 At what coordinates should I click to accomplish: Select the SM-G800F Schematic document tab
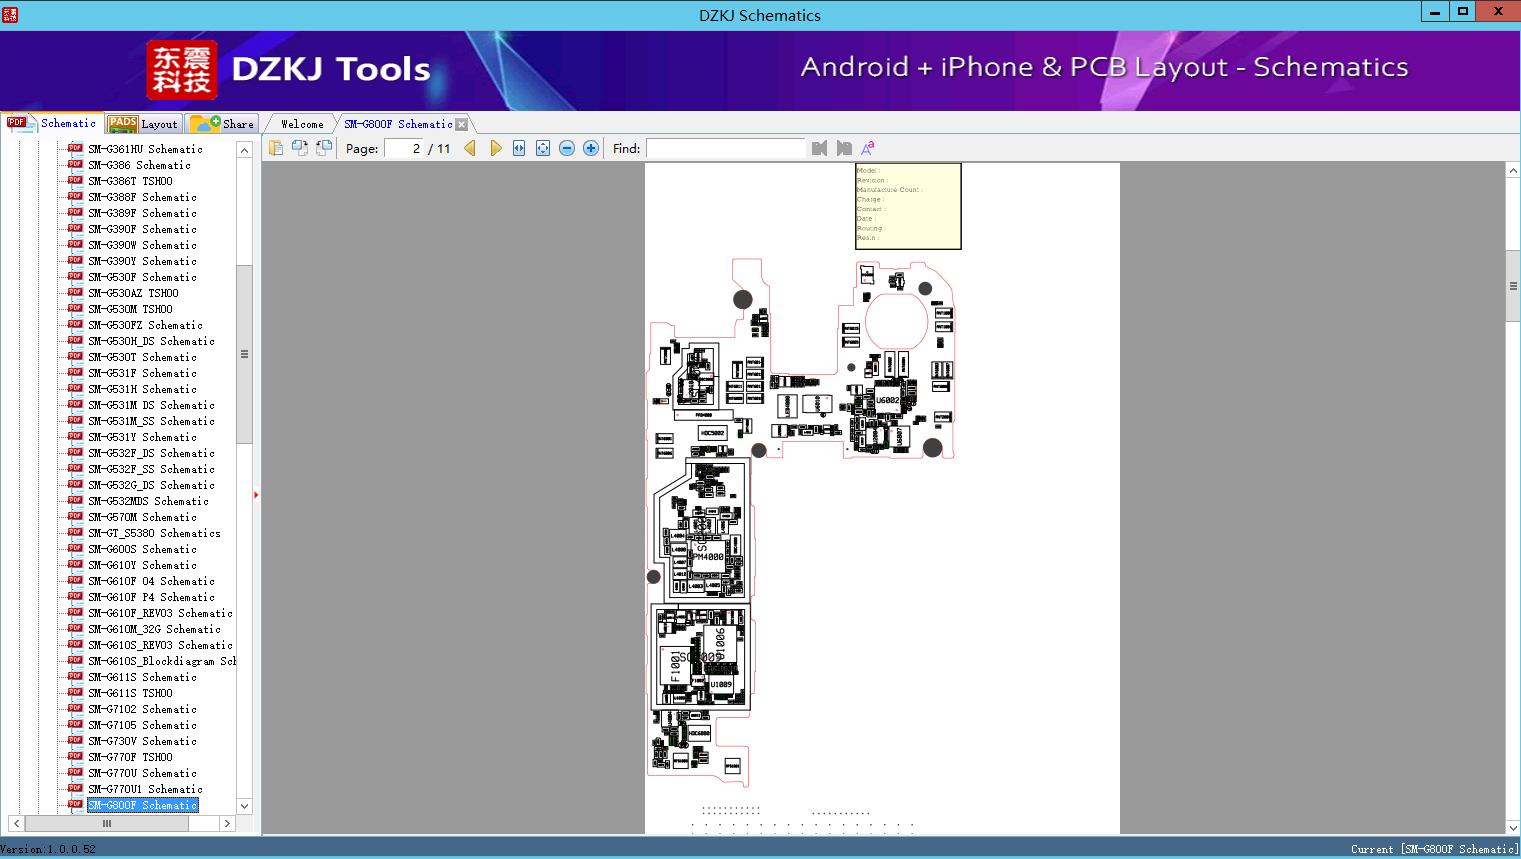click(398, 124)
